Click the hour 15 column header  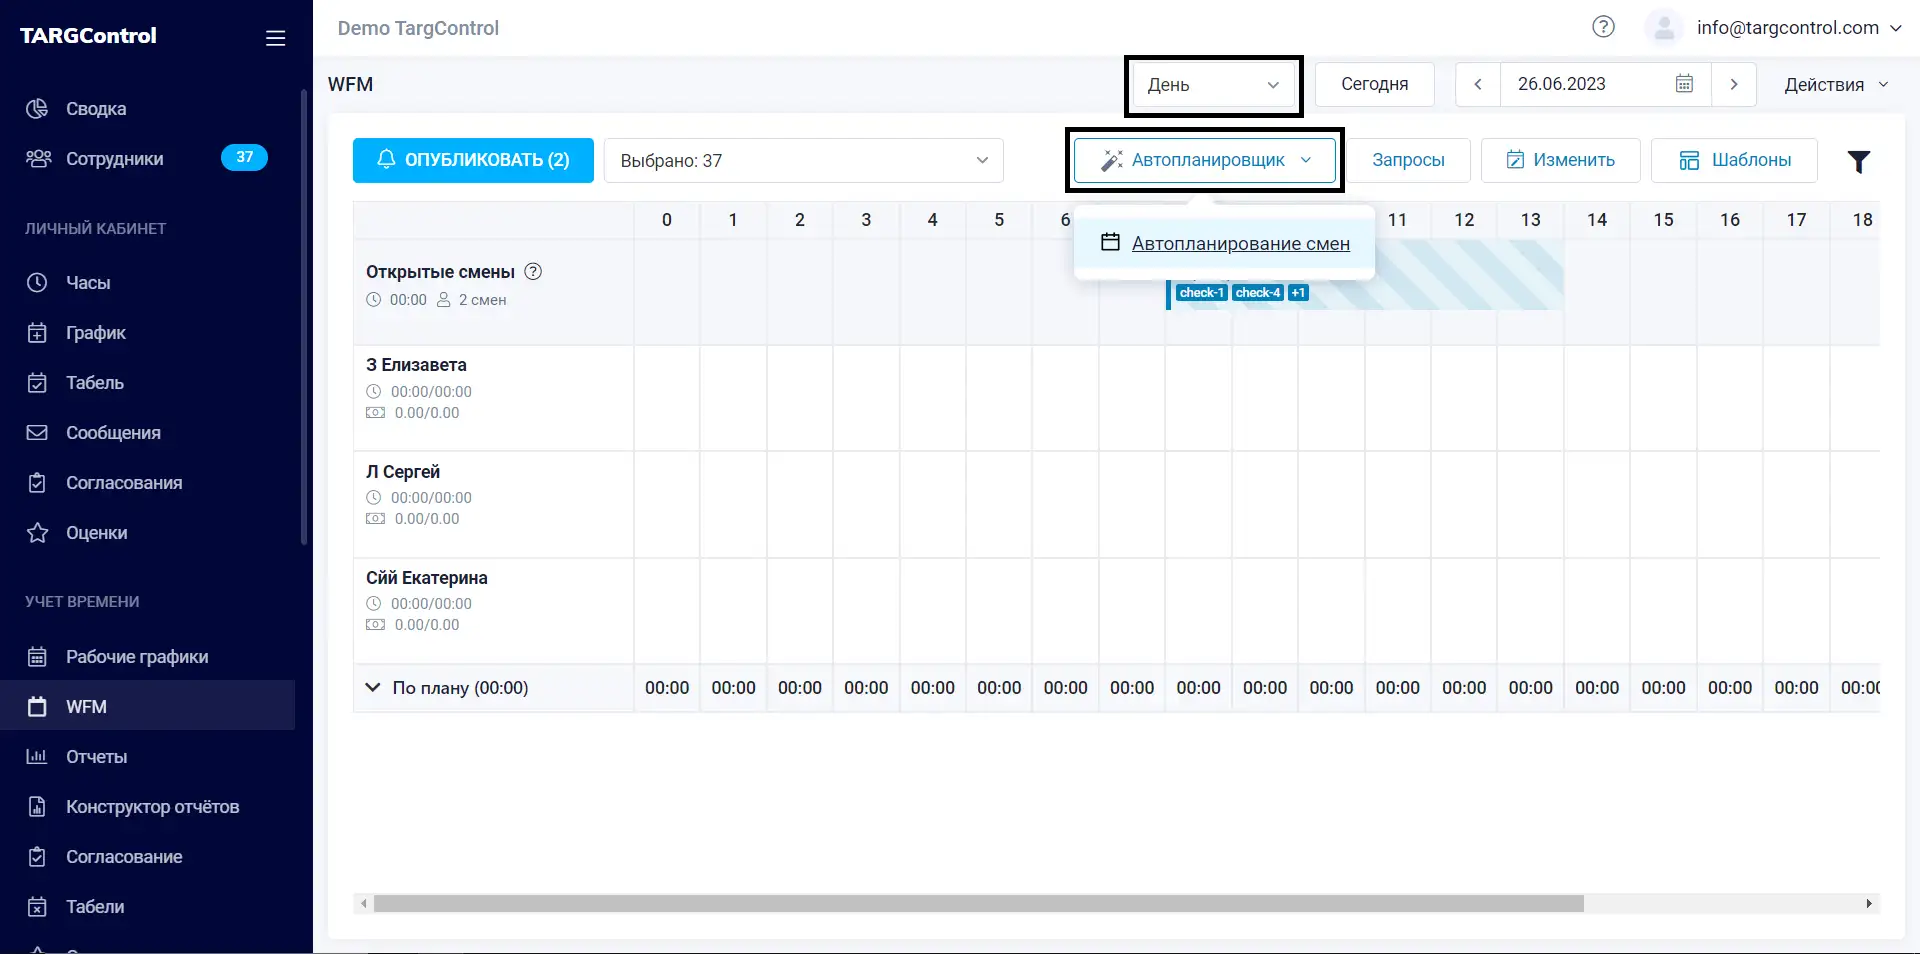tap(1663, 220)
